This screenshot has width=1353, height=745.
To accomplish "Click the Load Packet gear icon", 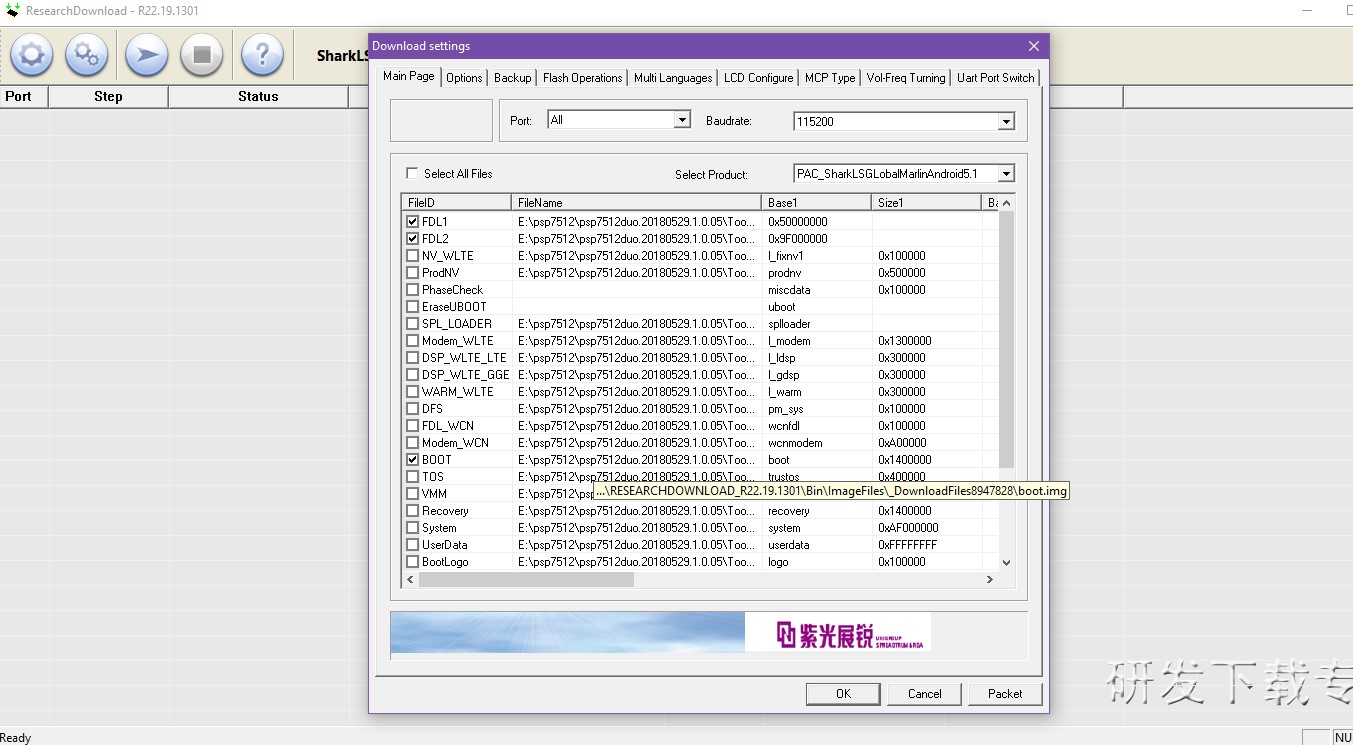I will (32, 54).
